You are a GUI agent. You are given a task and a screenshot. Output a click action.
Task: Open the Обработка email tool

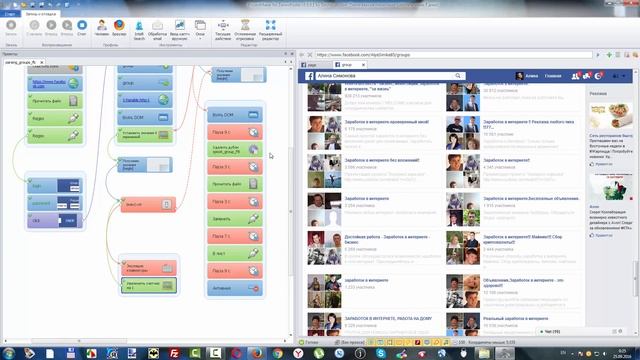[157, 30]
